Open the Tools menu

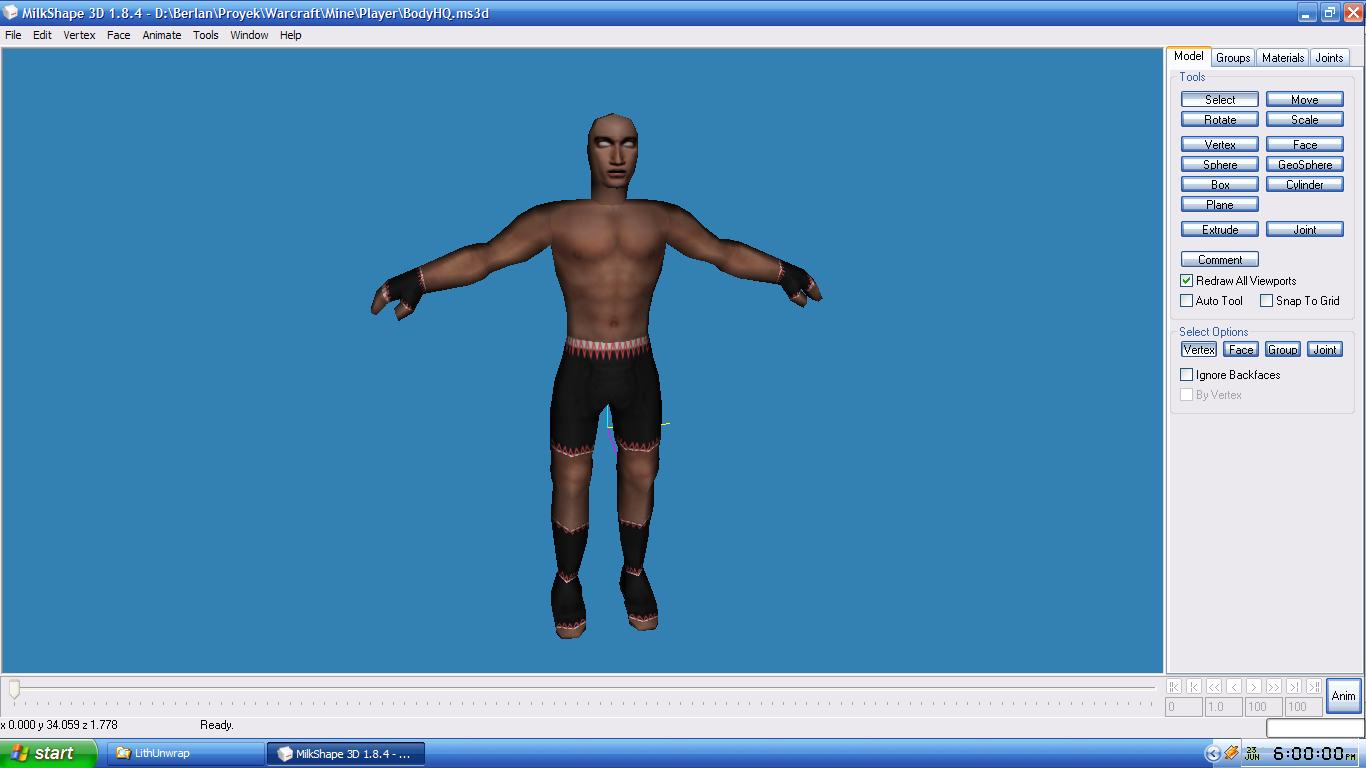point(206,35)
